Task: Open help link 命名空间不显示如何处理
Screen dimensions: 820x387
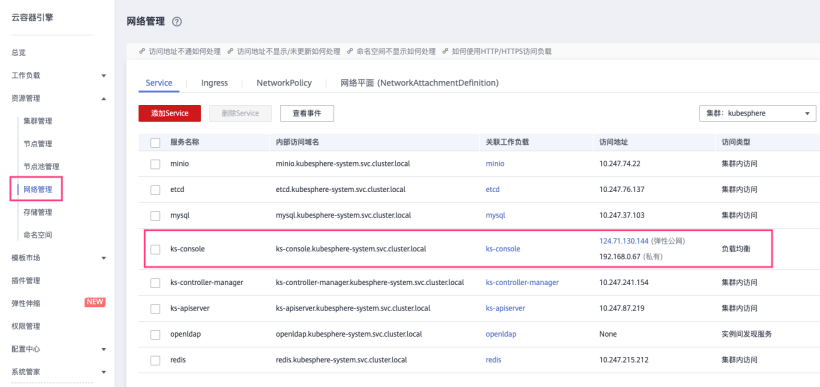Action: coord(396,52)
